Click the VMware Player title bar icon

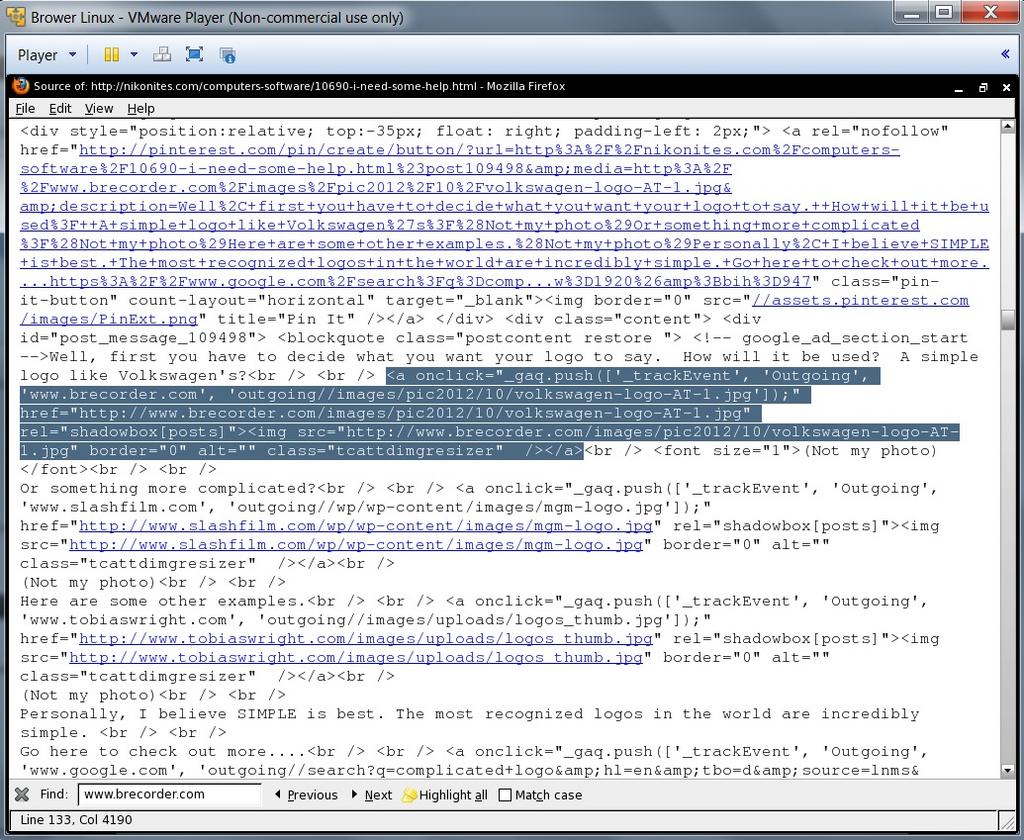[16, 16]
